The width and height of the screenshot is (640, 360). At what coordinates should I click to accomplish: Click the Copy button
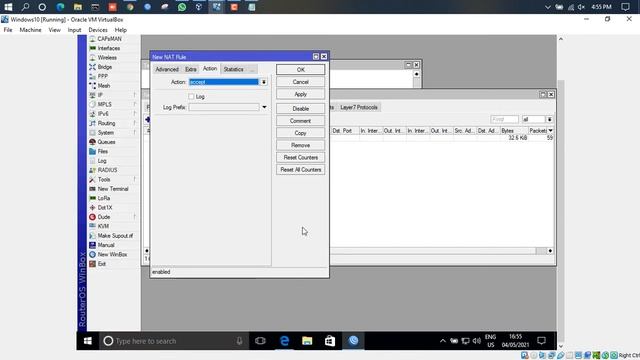pos(300,133)
